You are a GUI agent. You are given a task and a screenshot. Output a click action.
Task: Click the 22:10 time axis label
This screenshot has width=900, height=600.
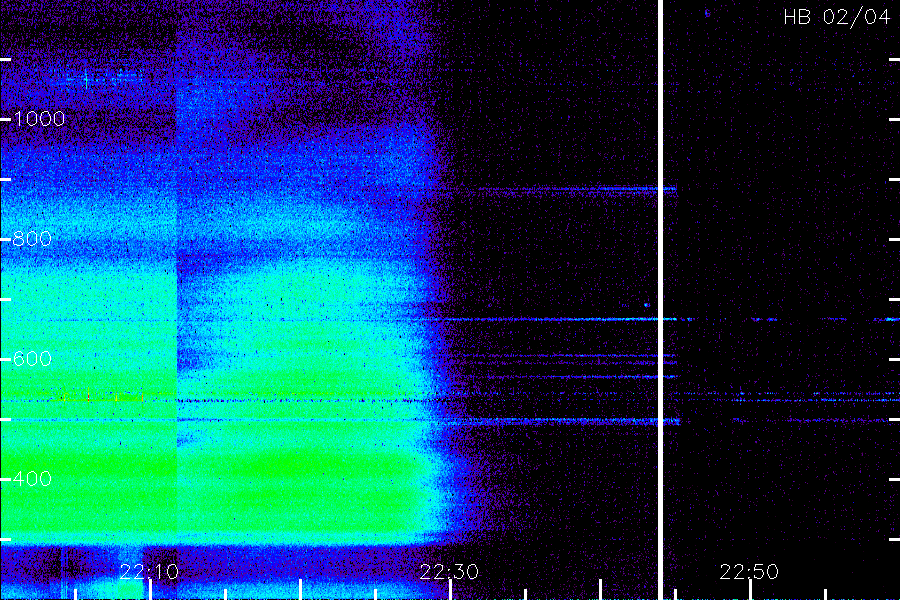coord(149,571)
